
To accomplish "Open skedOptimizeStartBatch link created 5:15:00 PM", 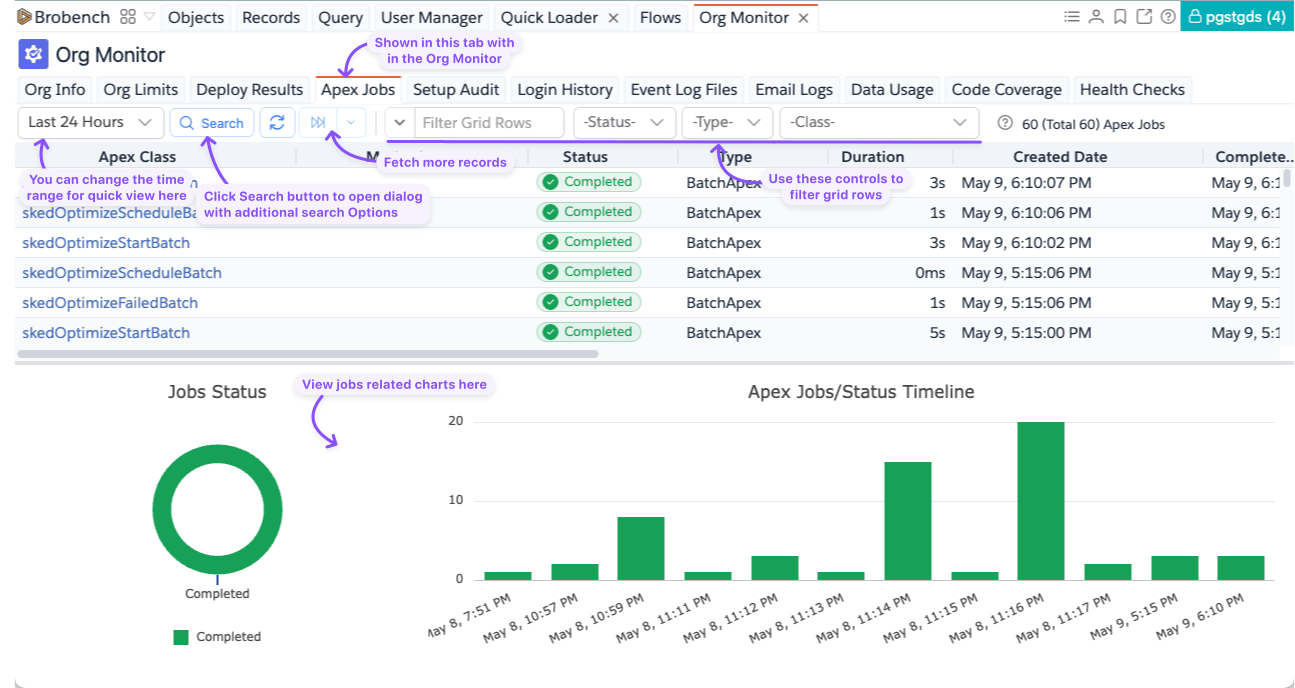I will pyautogui.click(x=106, y=333).
